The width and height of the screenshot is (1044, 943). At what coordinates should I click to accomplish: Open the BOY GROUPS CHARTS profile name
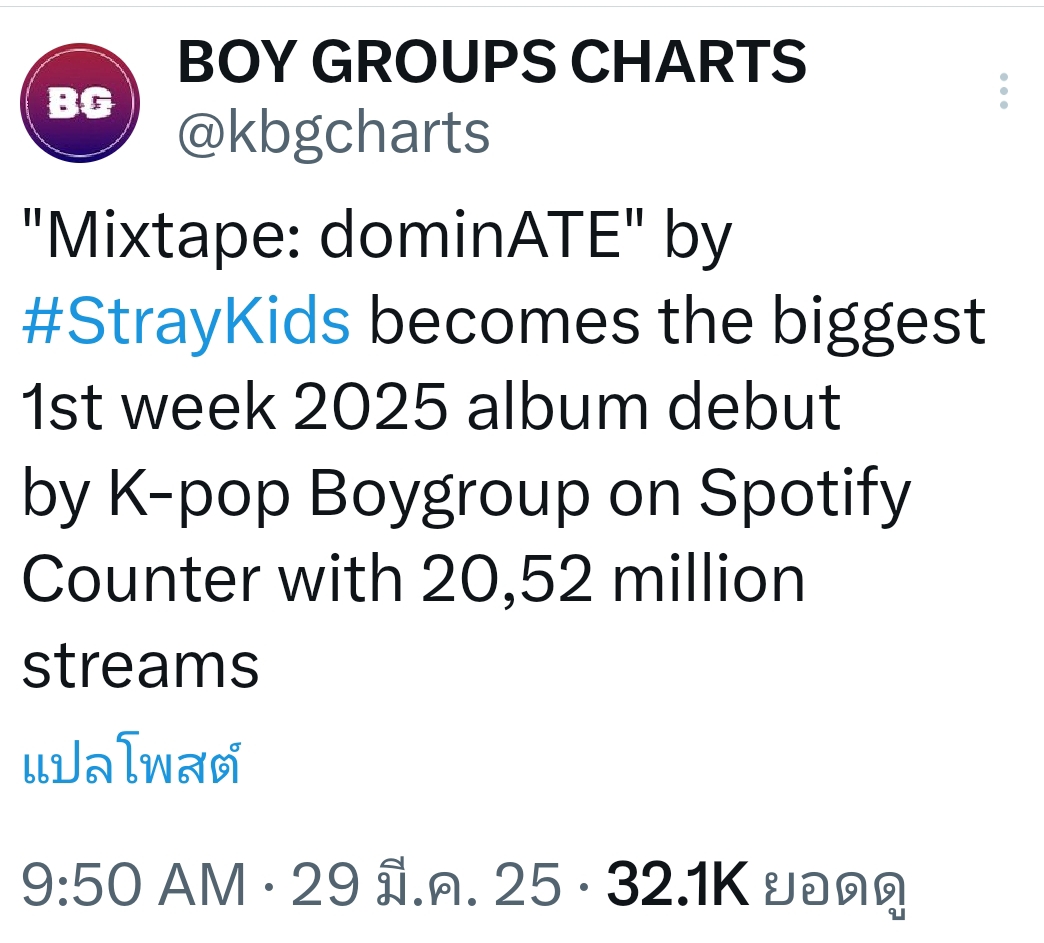[492, 61]
